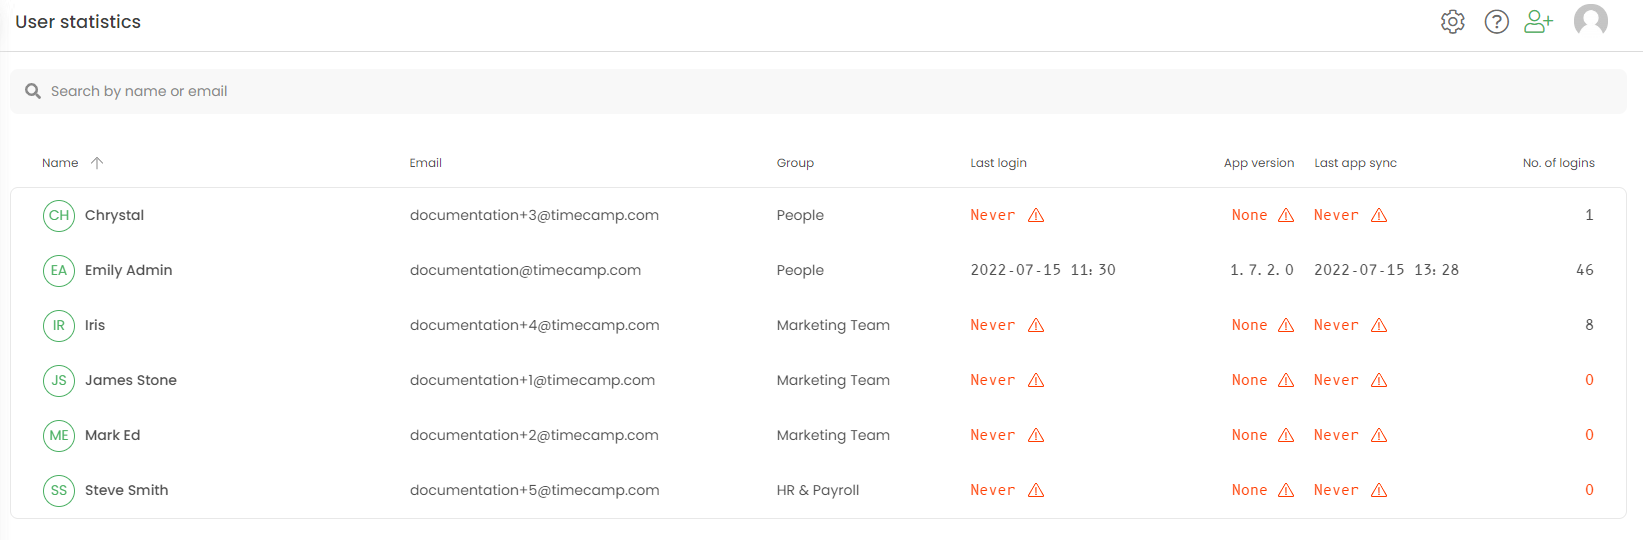Click the Emily Admin EA avatar
Image resolution: width=1643 pixels, height=540 pixels.
pyautogui.click(x=59, y=270)
